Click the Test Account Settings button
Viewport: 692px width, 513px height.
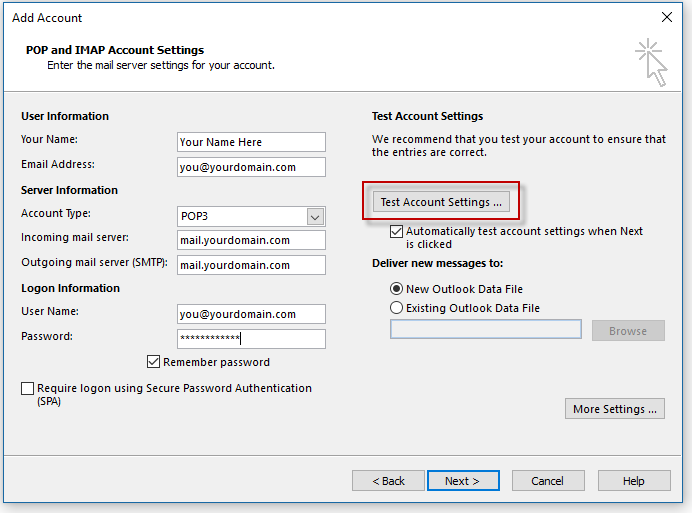pos(441,202)
